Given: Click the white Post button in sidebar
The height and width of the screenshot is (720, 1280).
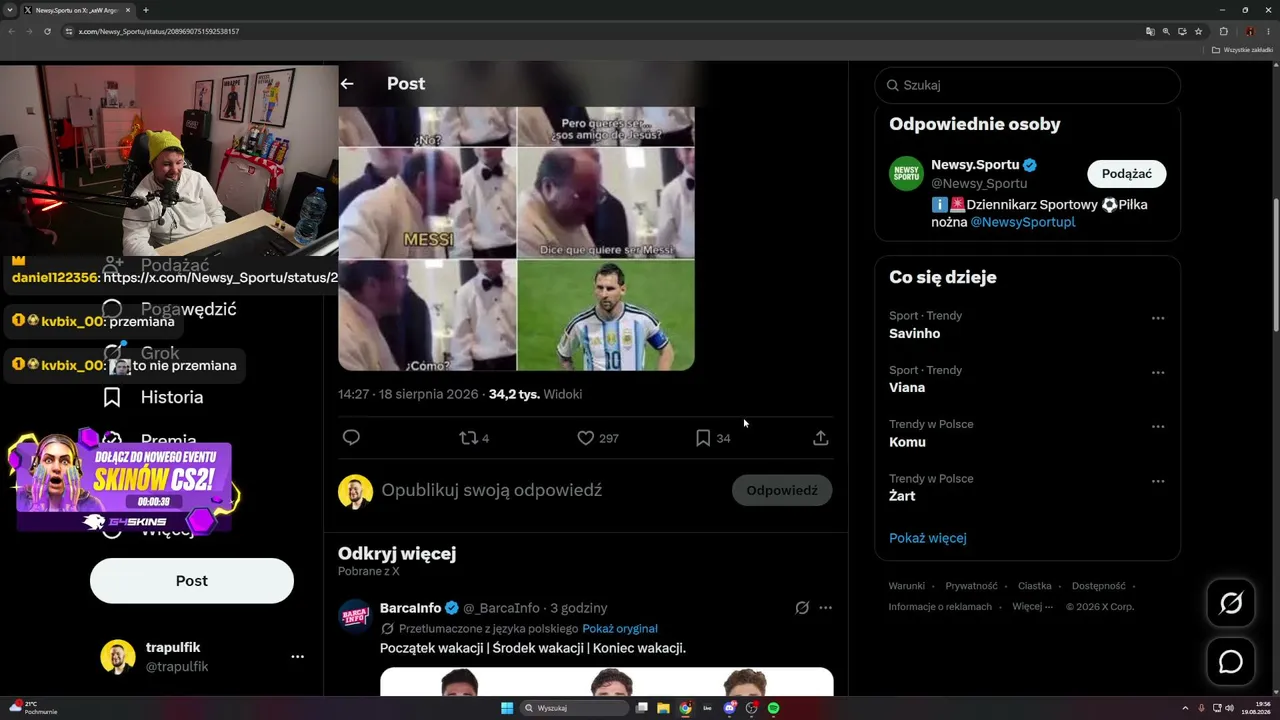Looking at the screenshot, I should coord(192,581).
